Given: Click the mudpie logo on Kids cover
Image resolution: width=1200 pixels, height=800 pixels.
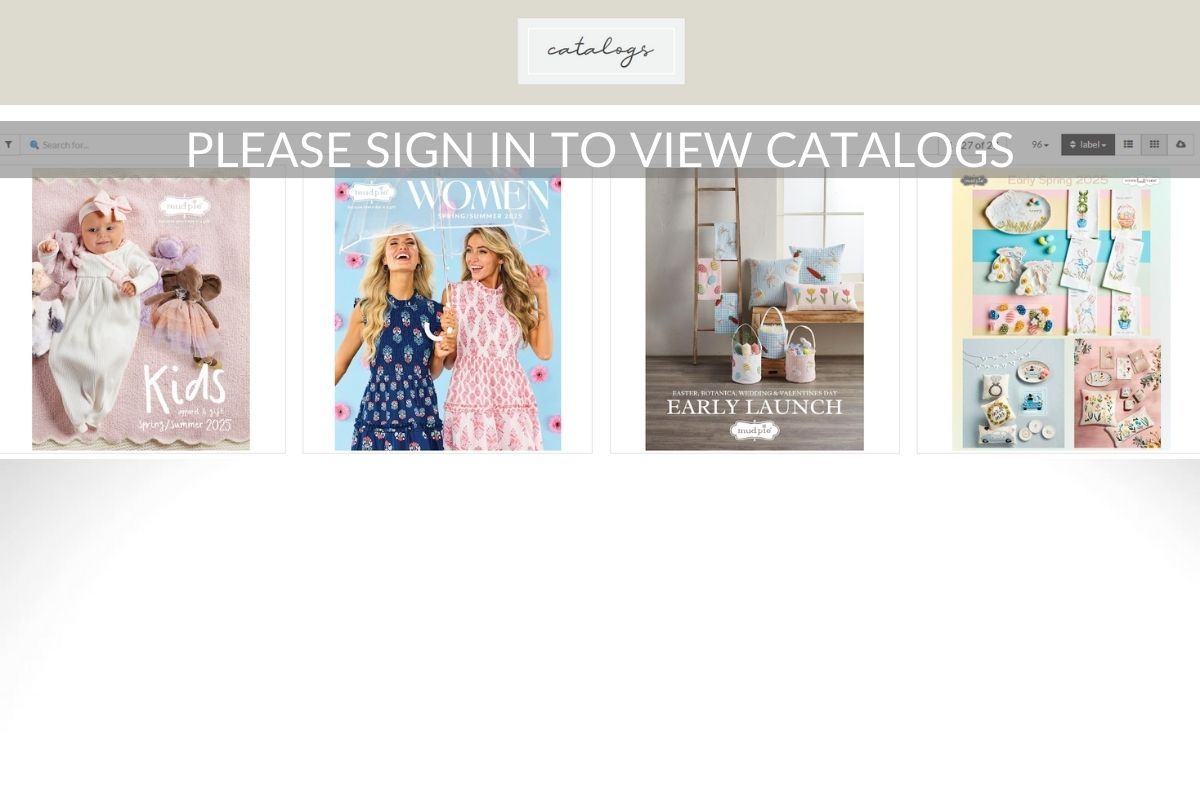Looking at the screenshot, I should [184, 206].
